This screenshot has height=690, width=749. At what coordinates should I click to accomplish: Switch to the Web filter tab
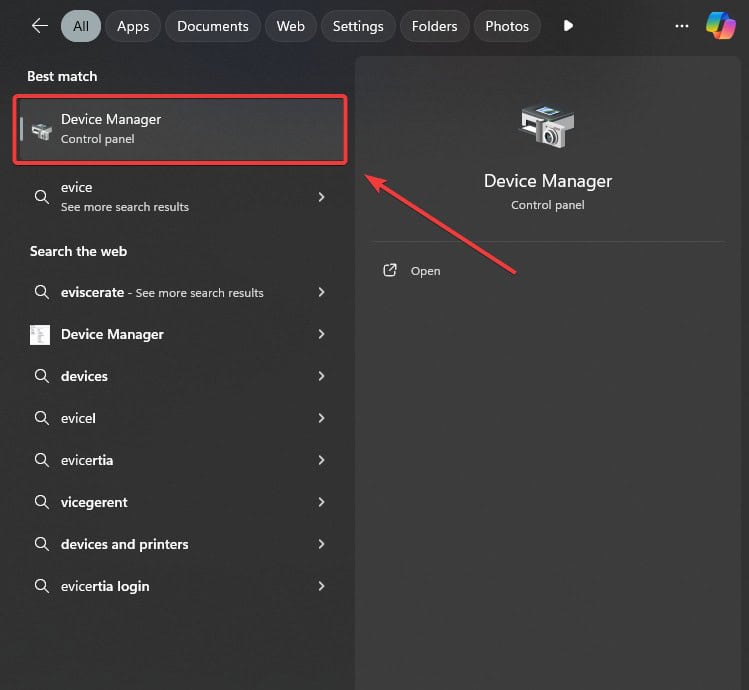click(290, 26)
